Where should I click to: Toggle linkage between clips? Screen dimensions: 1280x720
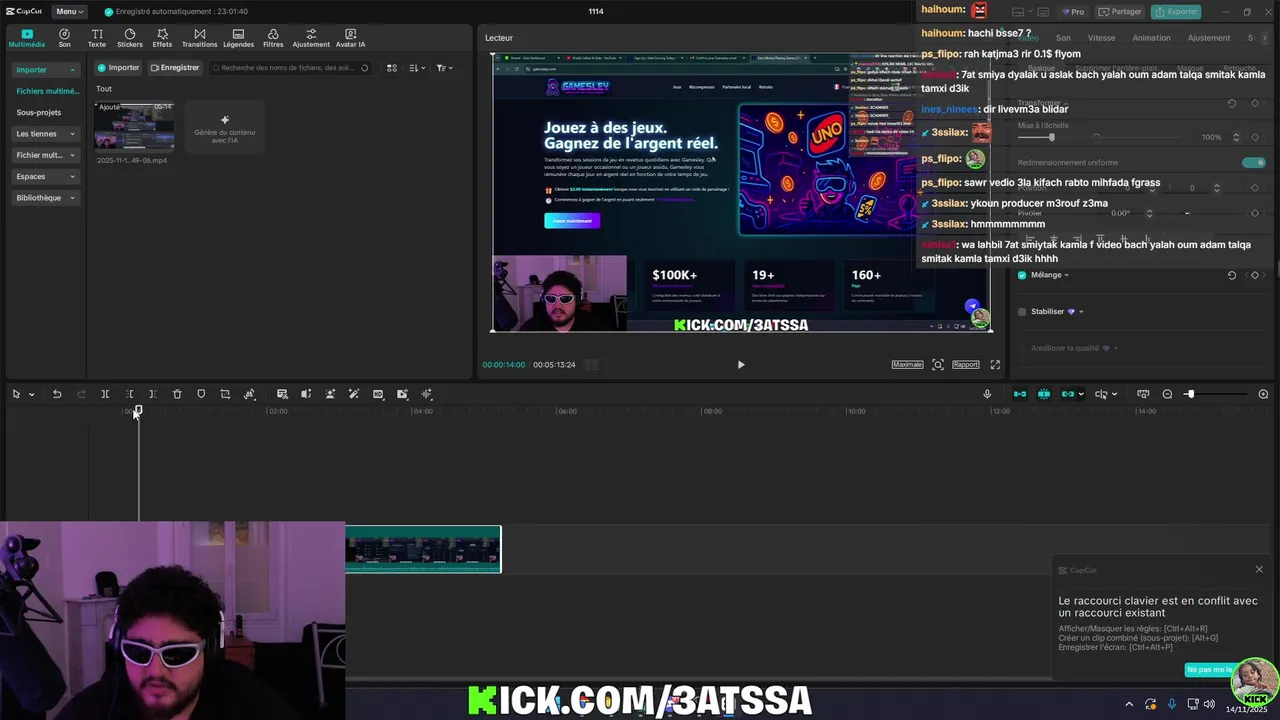1068,394
